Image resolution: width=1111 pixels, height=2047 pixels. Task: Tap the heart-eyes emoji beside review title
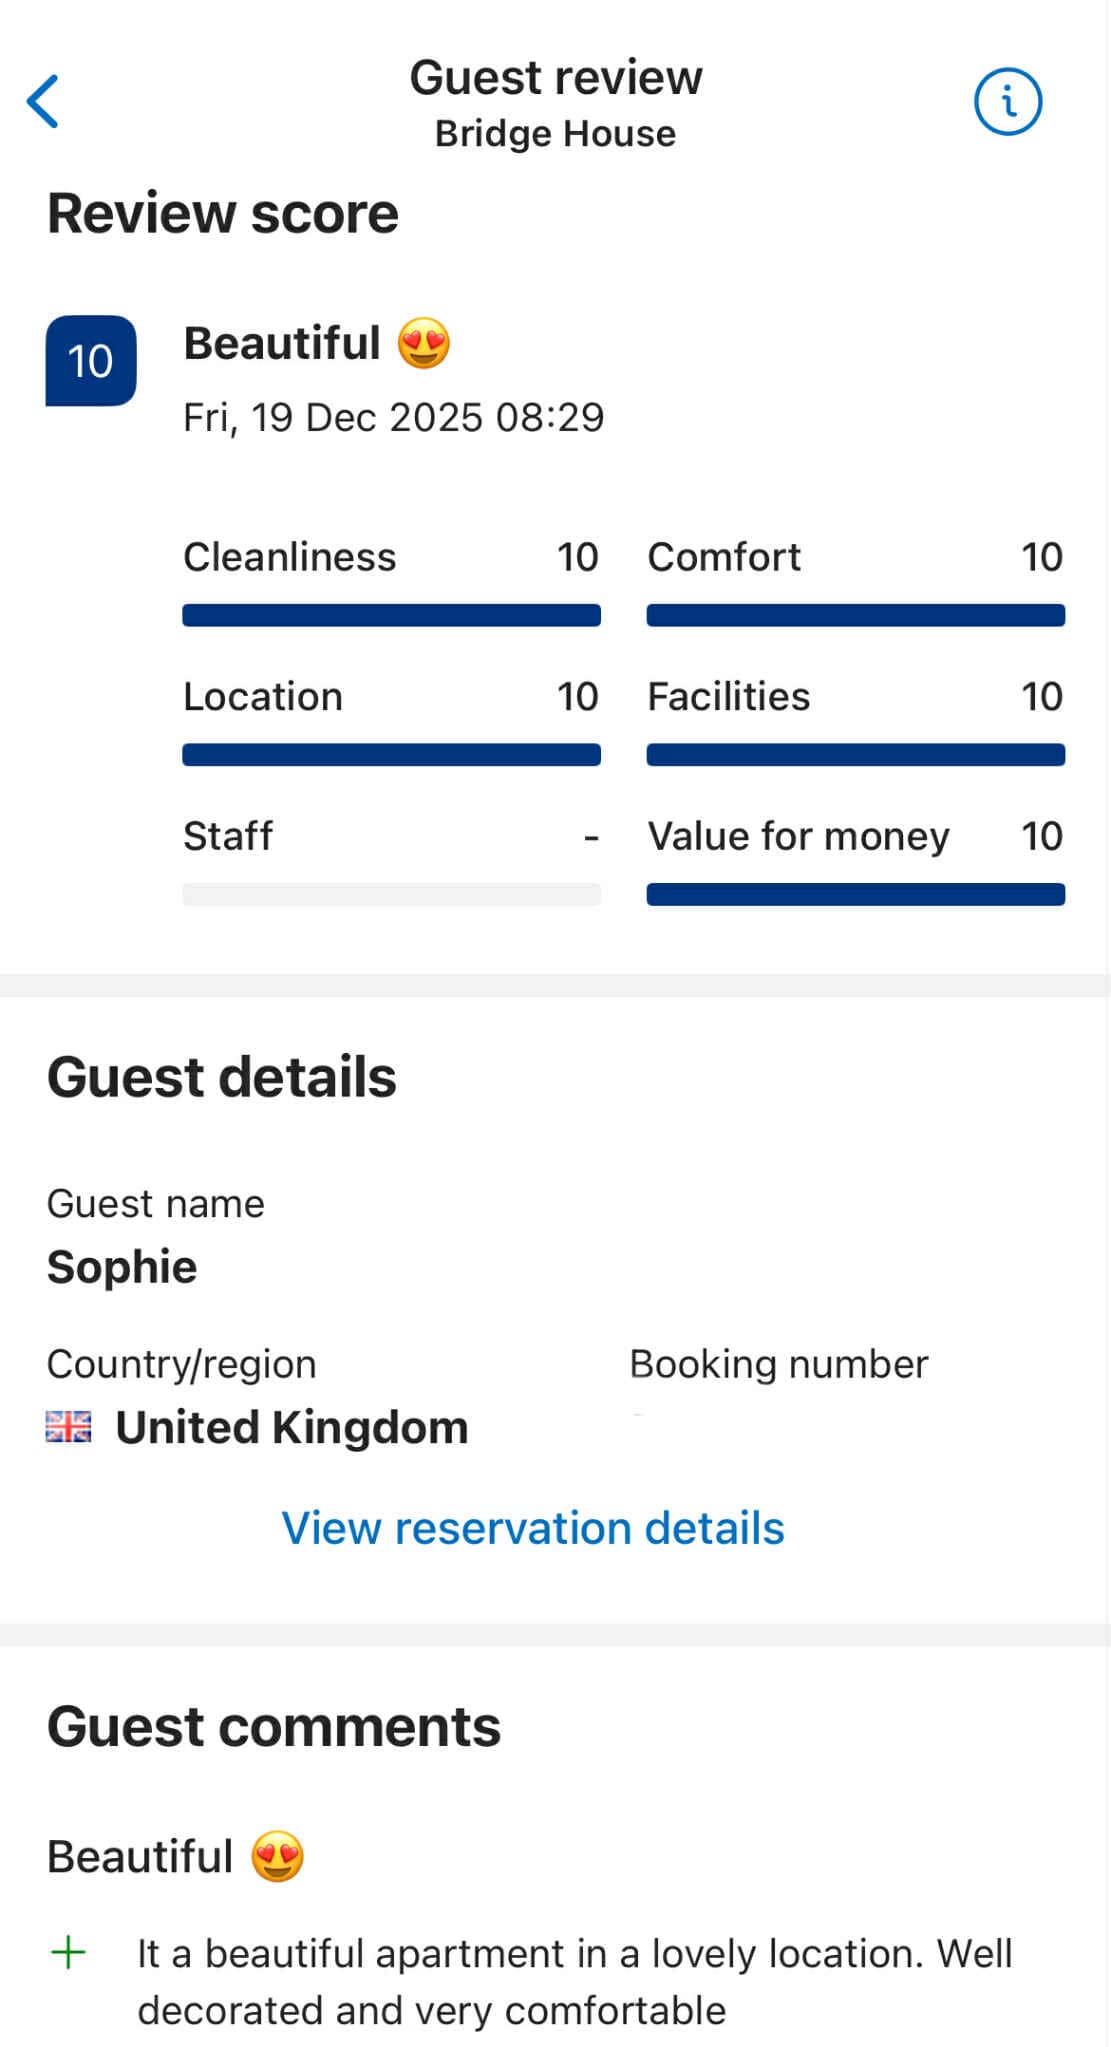click(x=424, y=343)
